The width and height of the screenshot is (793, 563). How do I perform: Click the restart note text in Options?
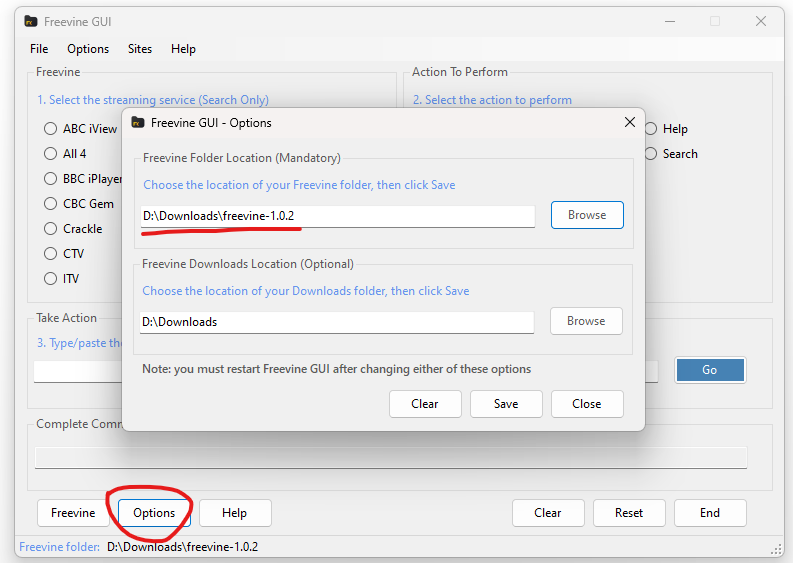(336, 369)
